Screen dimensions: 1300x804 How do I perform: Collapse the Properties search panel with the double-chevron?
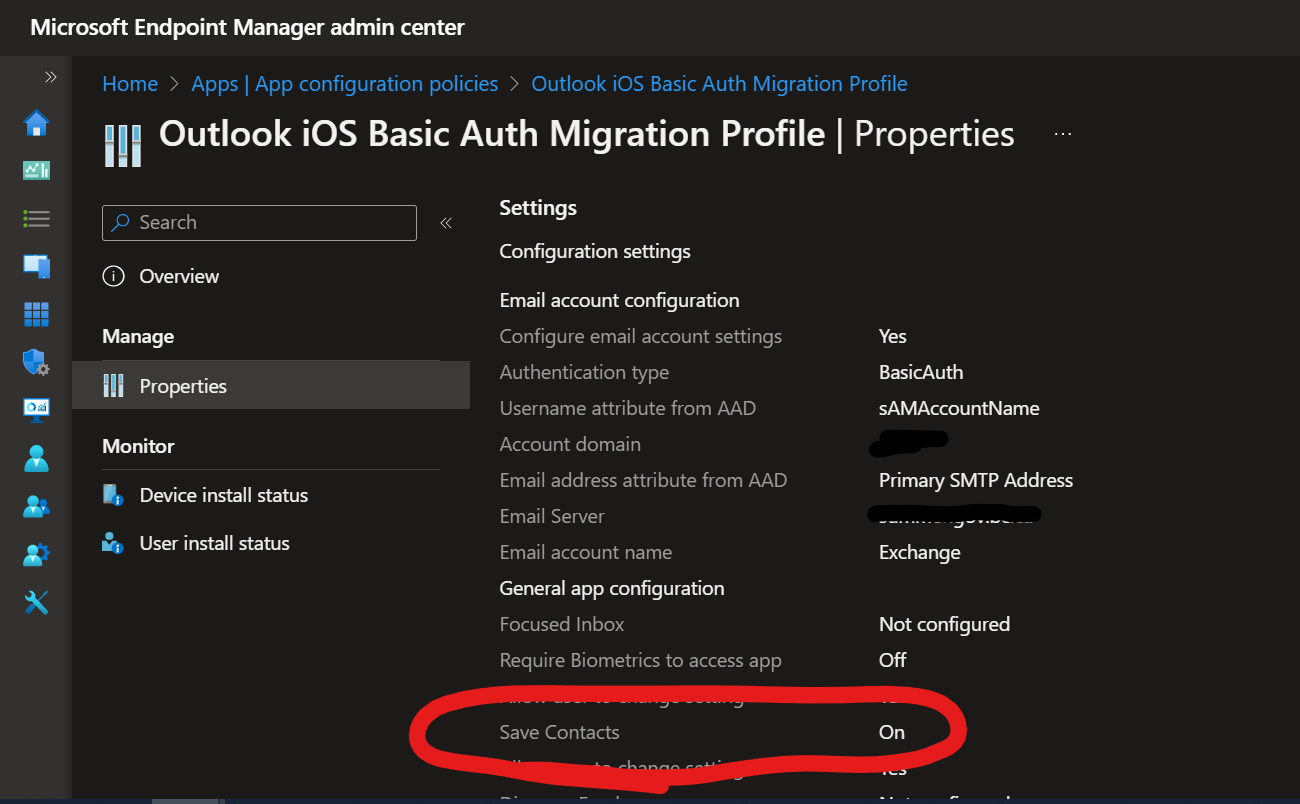pyautogui.click(x=446, y=224)
